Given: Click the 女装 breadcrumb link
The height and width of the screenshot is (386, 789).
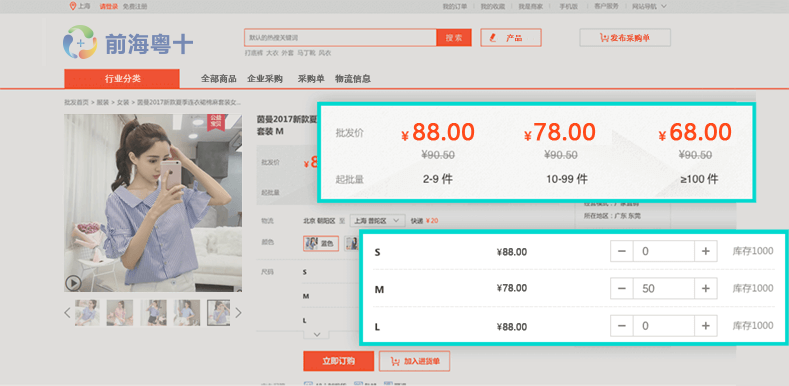Looking at the screenshot, I should pos(123,102).
